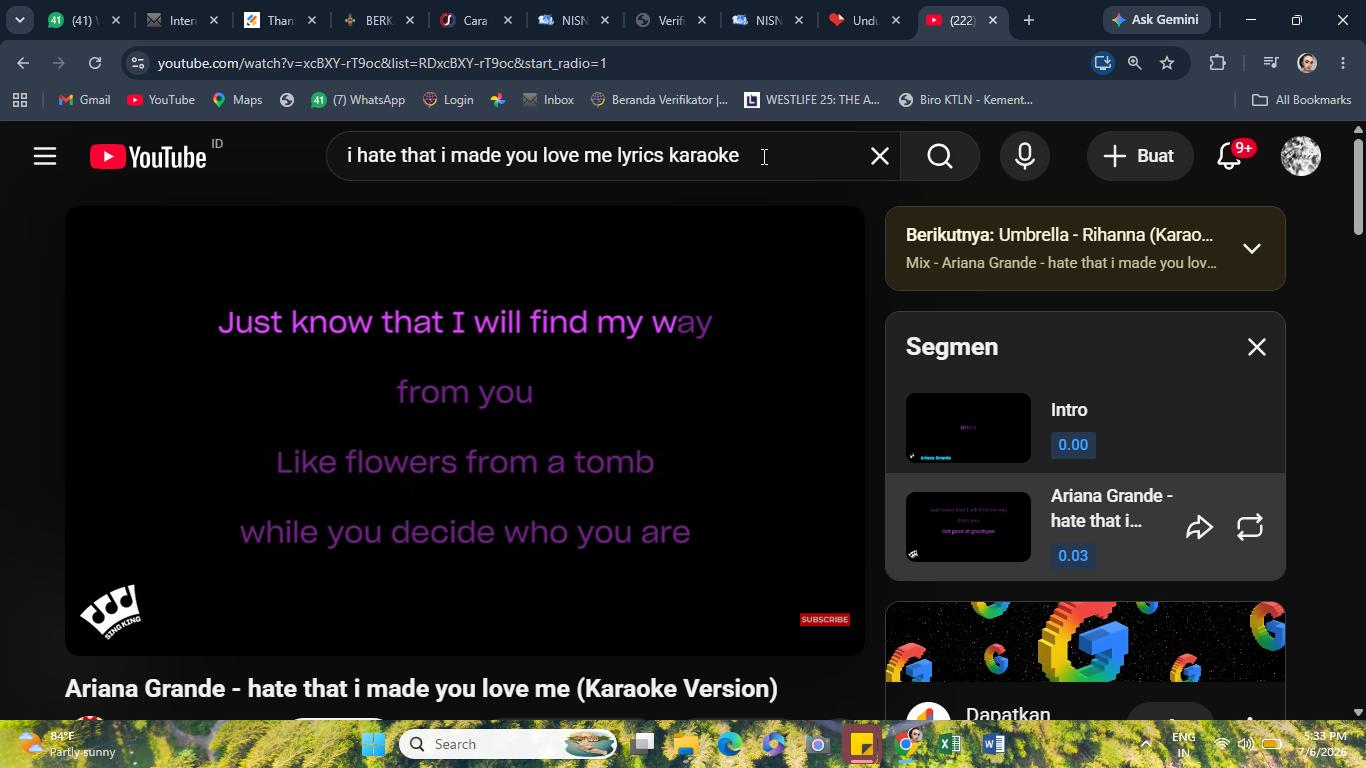
Task: Select the Intro segment thumbnail
Action: point(968,427)
